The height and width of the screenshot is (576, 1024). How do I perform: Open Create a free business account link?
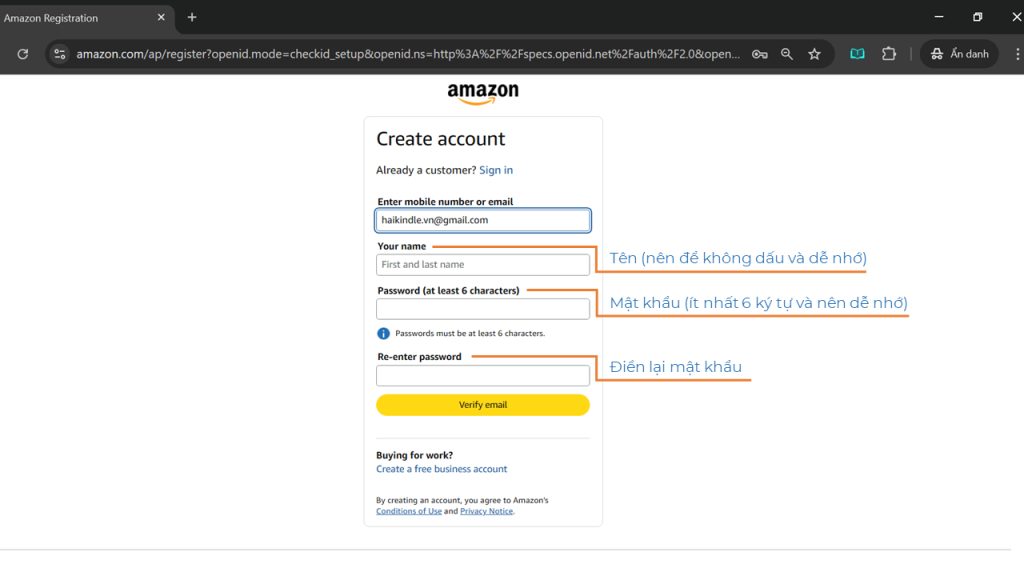(441, 469)
